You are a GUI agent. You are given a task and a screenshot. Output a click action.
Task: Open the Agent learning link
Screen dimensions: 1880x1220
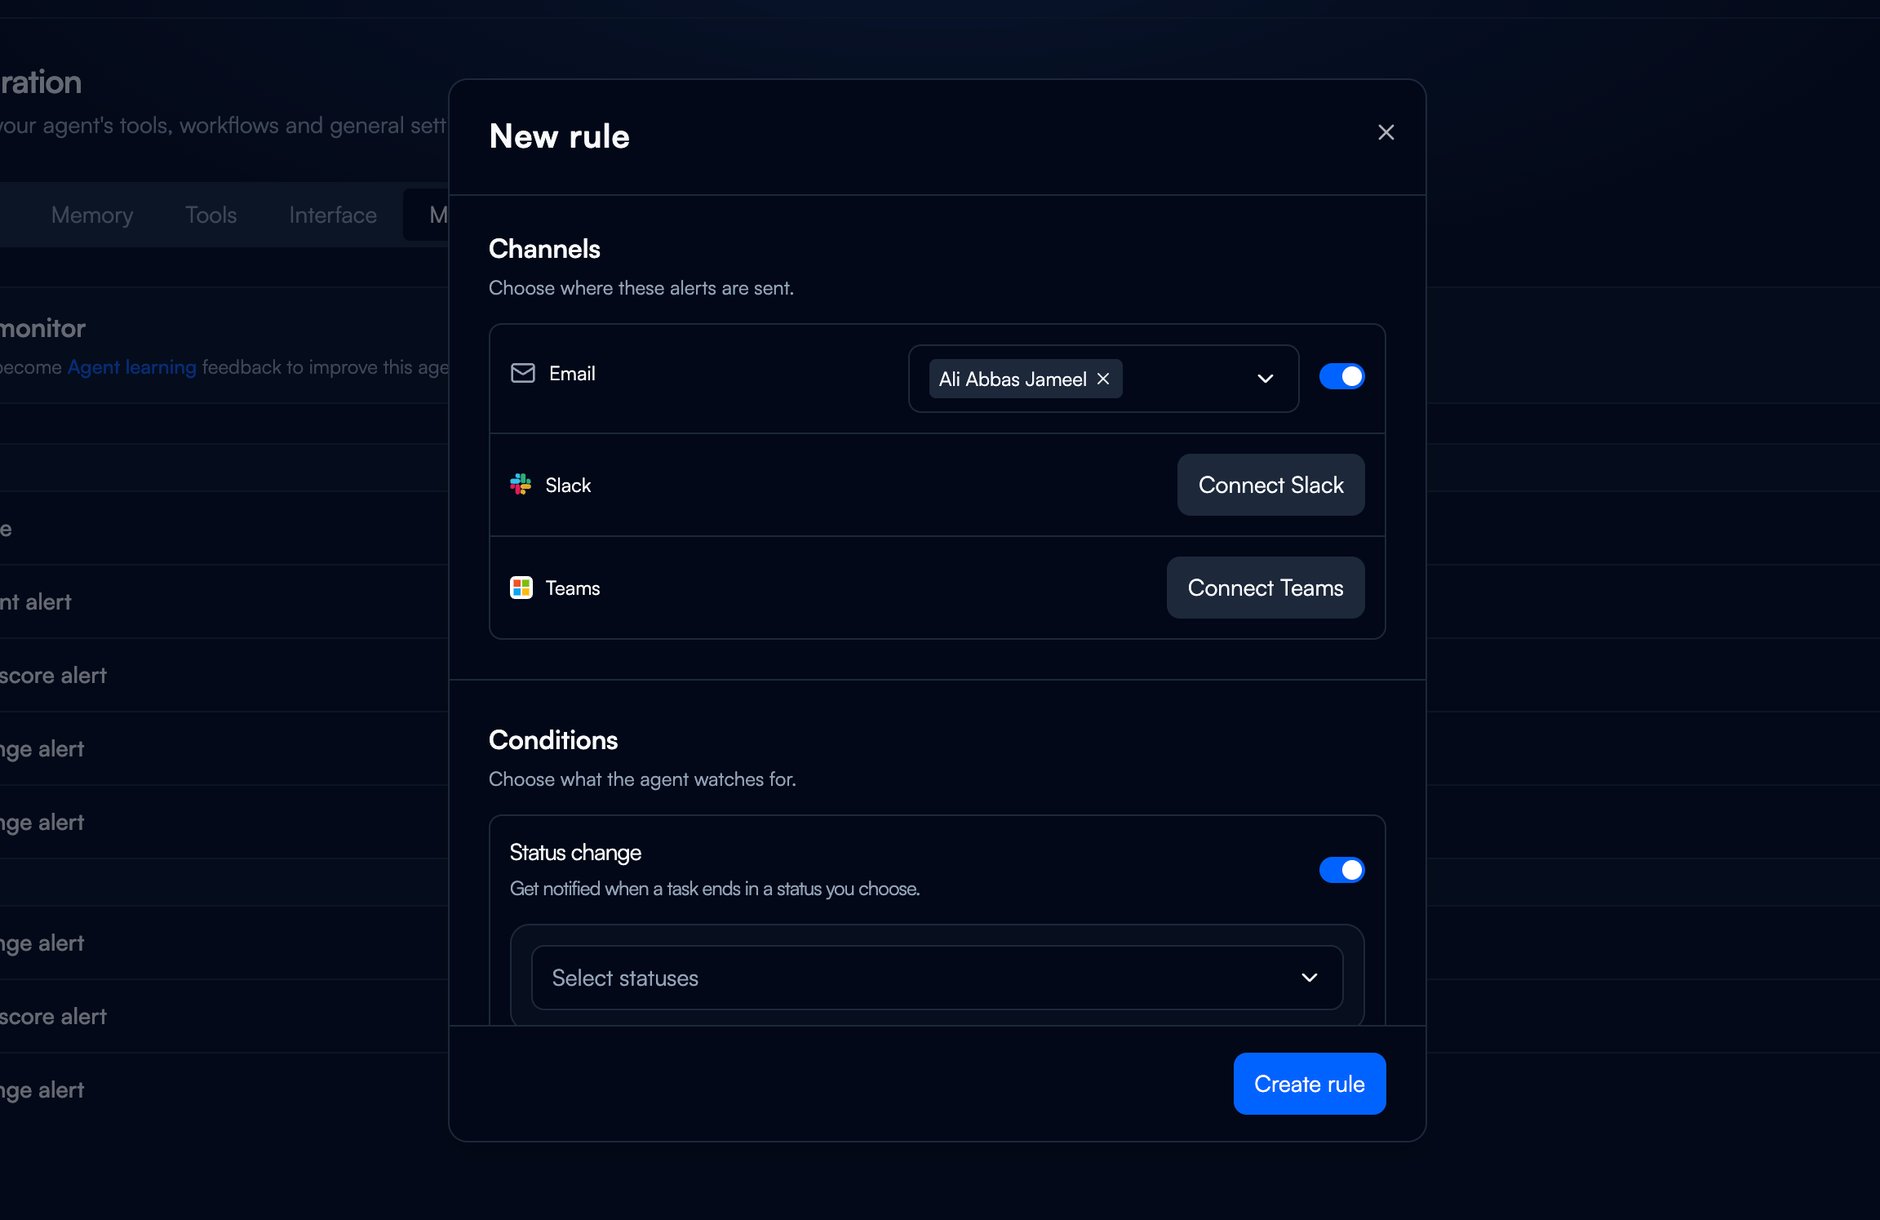pyautogui.click(x=132, y=367)
